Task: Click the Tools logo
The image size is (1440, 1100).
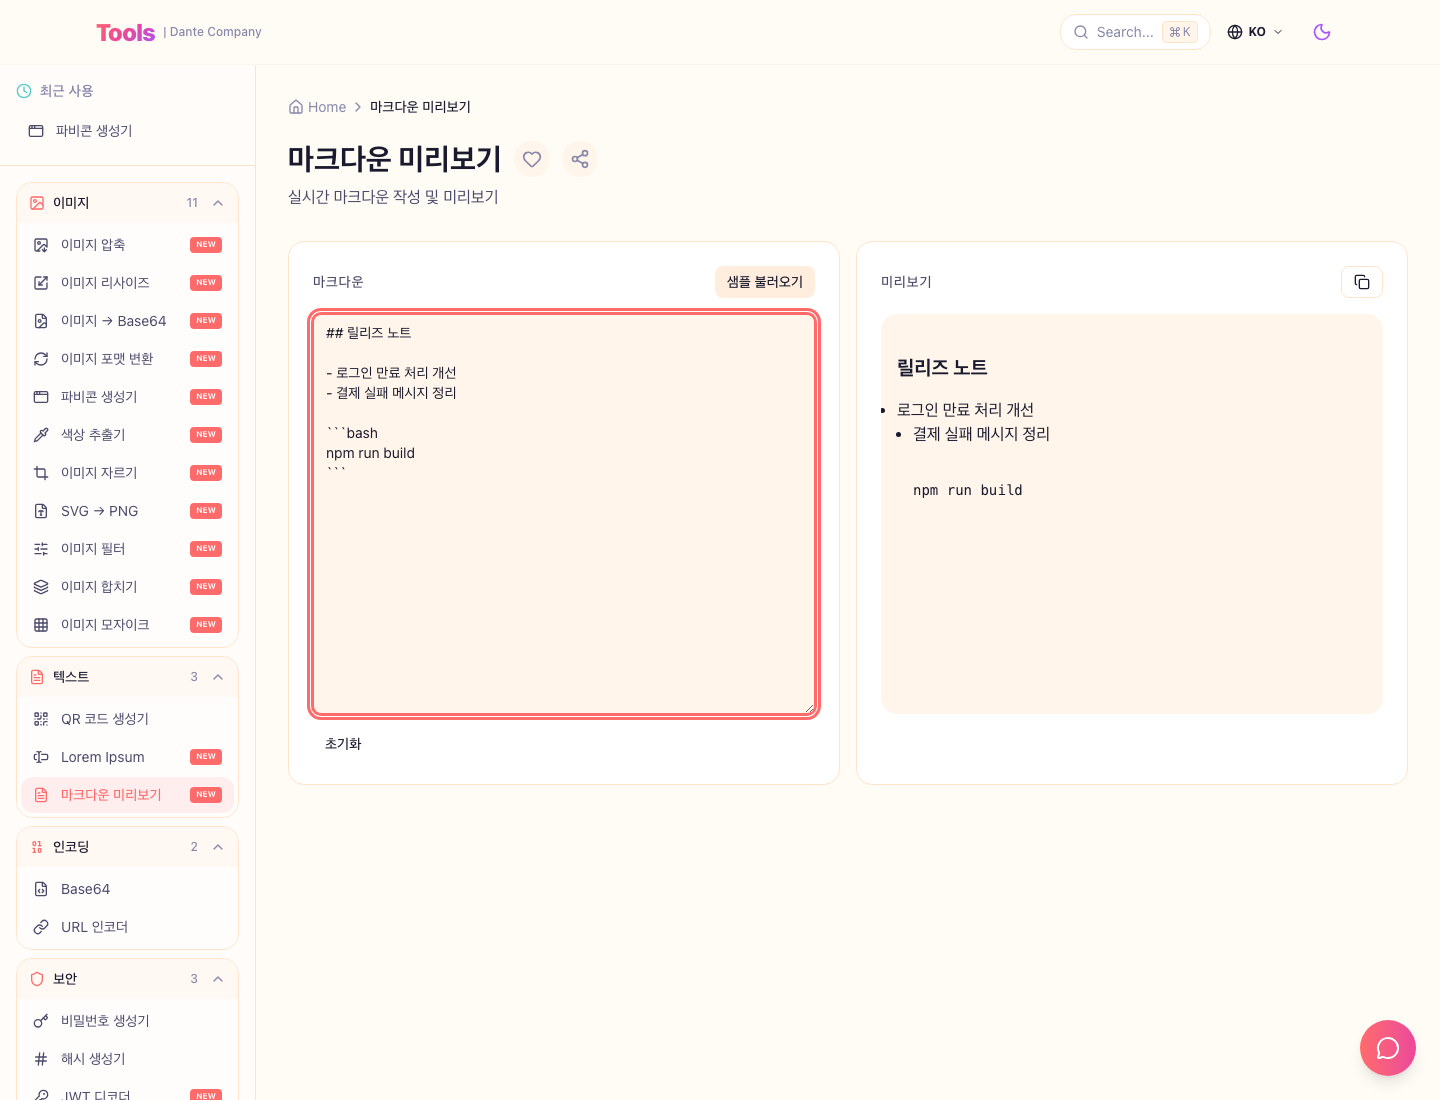Action: click(126, 33)
